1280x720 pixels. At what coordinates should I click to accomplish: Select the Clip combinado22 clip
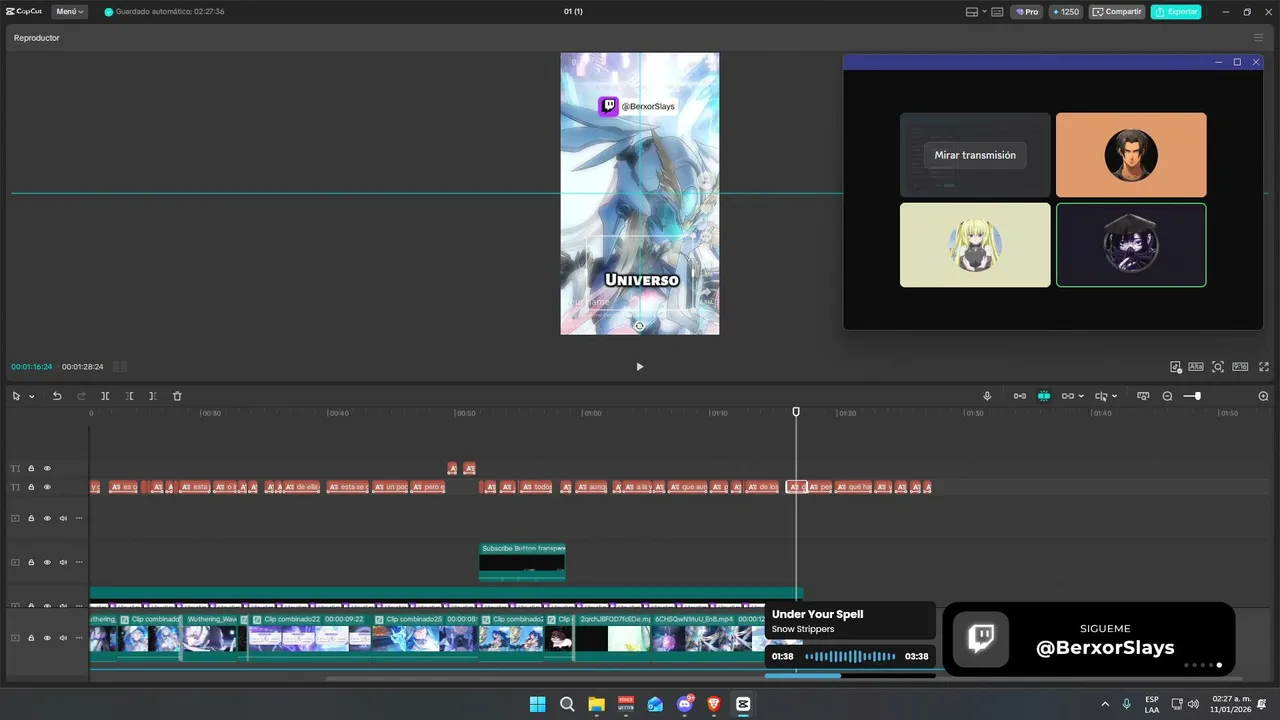[309, 637]
